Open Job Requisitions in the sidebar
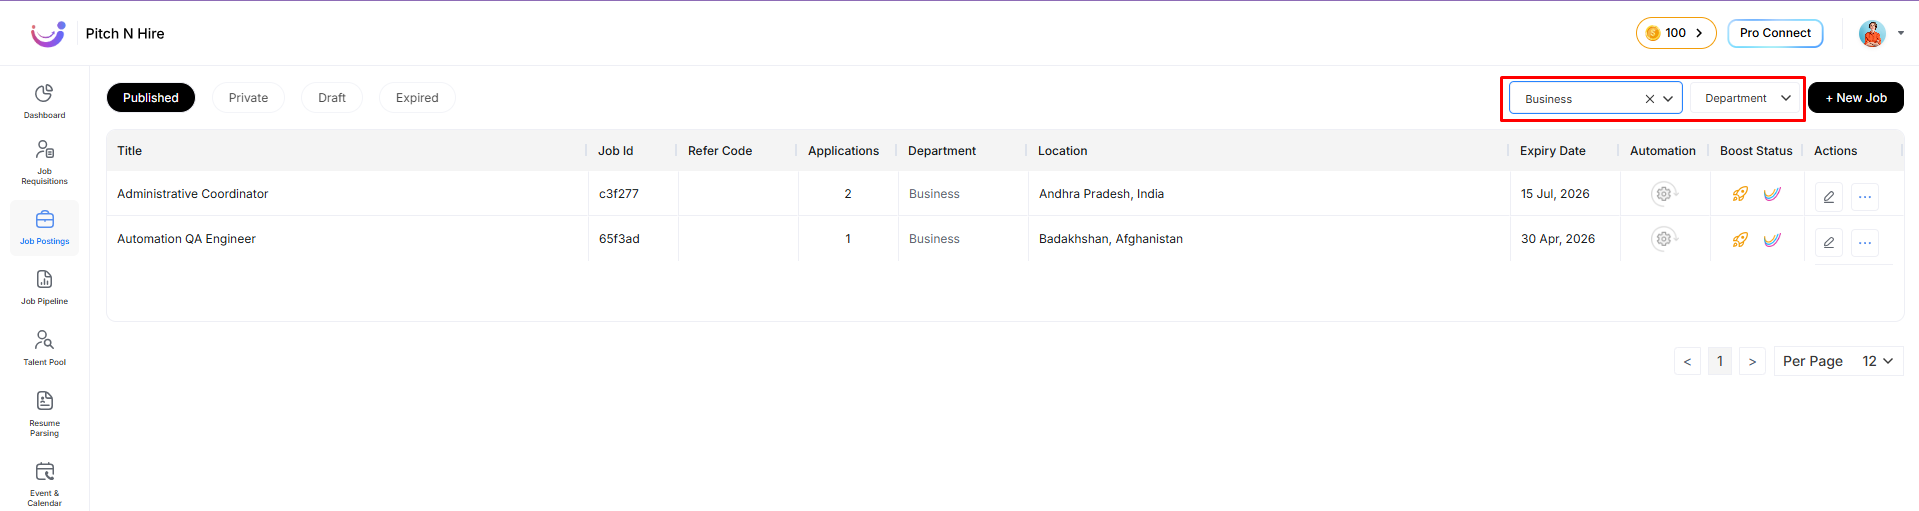1919x511 pixels. coord(44,162)
